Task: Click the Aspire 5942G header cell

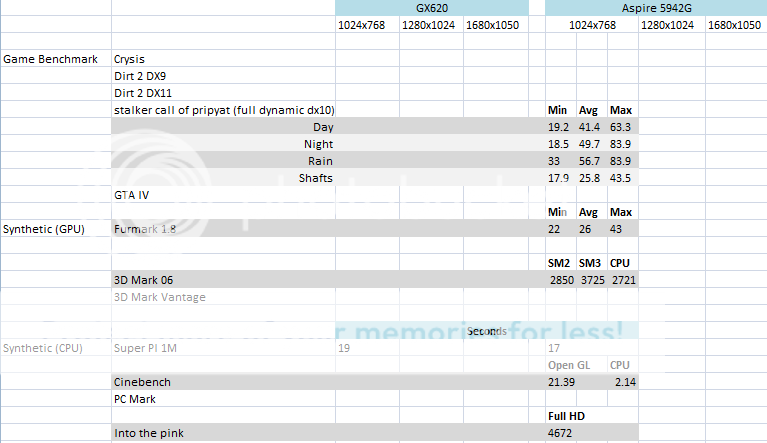Action: (655, 7)
